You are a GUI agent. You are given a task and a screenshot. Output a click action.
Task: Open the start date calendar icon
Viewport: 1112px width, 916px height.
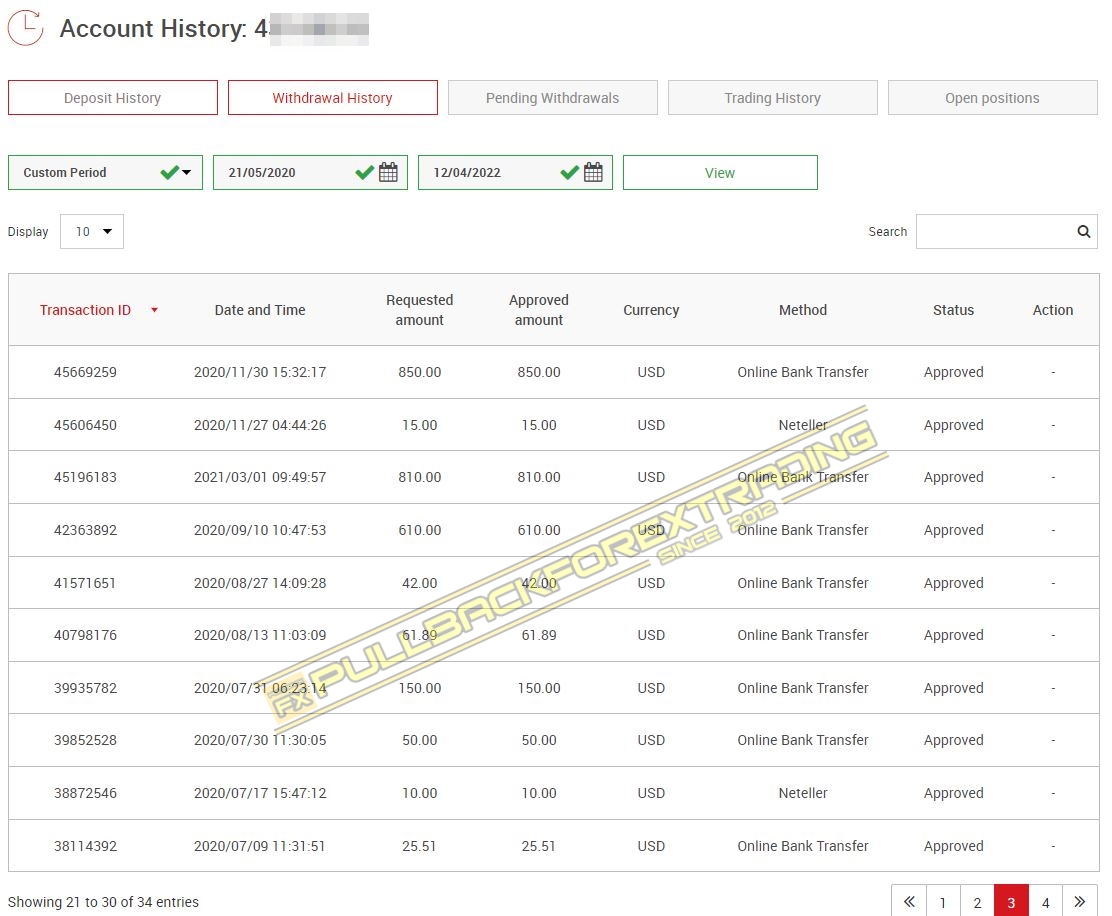(x=388, y=172)
